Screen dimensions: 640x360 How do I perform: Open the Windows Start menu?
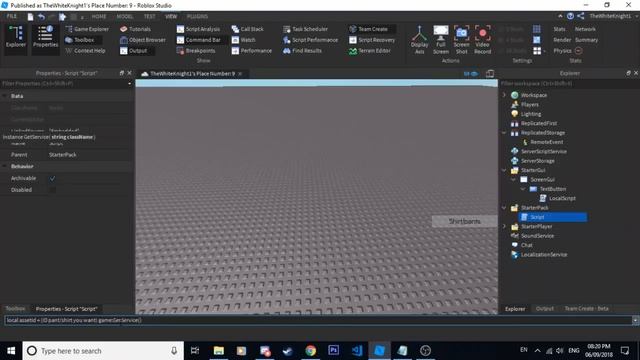(x=11, y=351)
